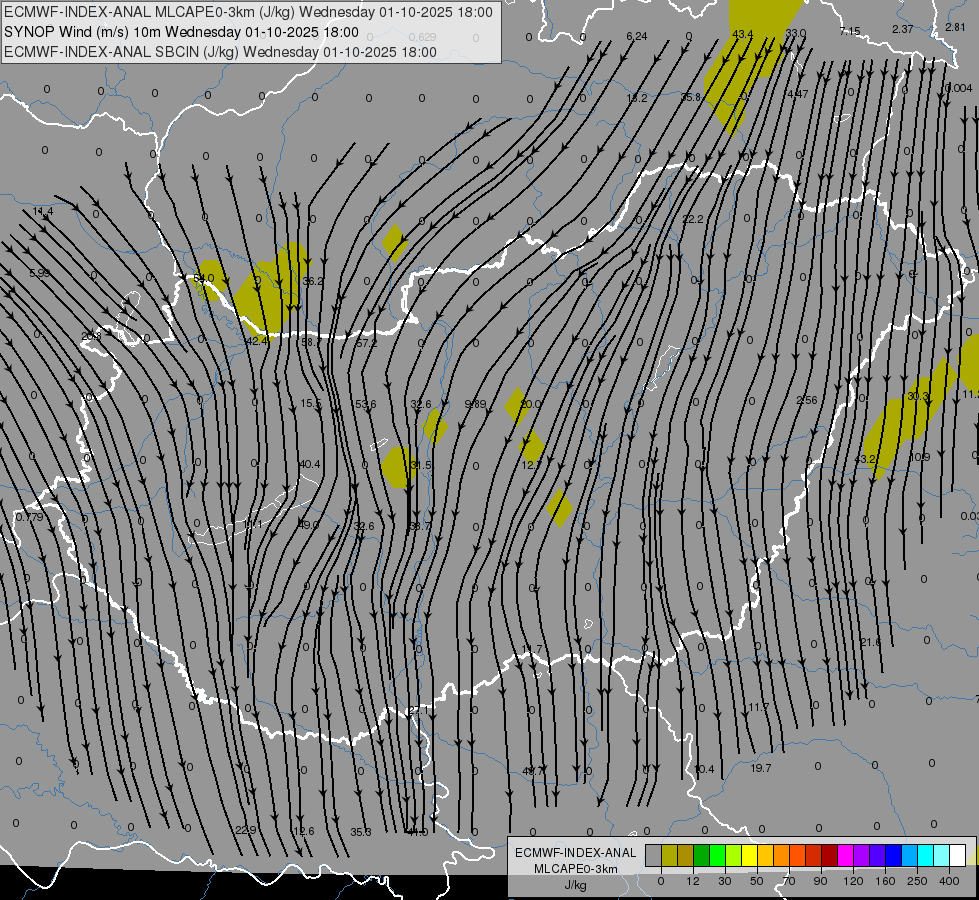Click the map value 4.47
979x900 pixels.
point(797,94)
